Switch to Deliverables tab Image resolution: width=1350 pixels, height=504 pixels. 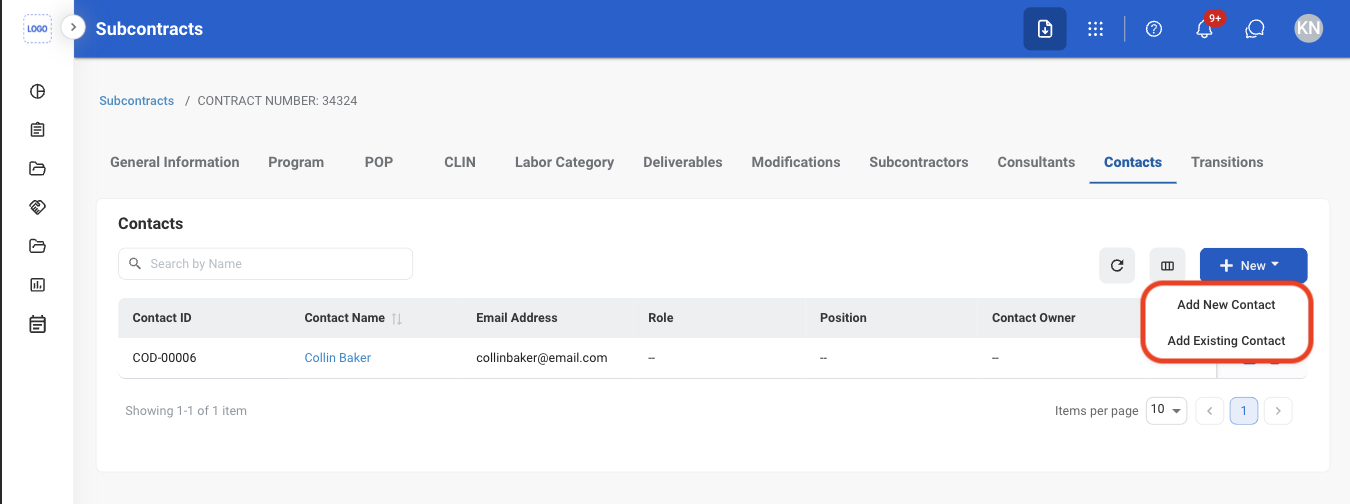click(683, 162)
